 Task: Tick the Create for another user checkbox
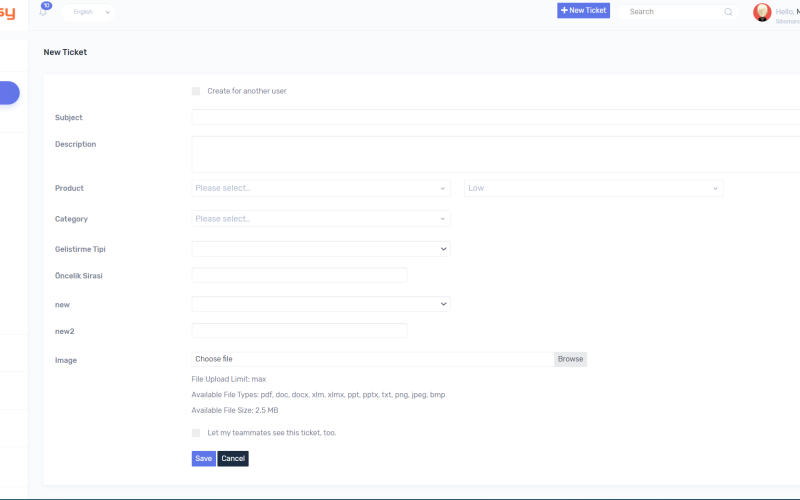(196, 91)
